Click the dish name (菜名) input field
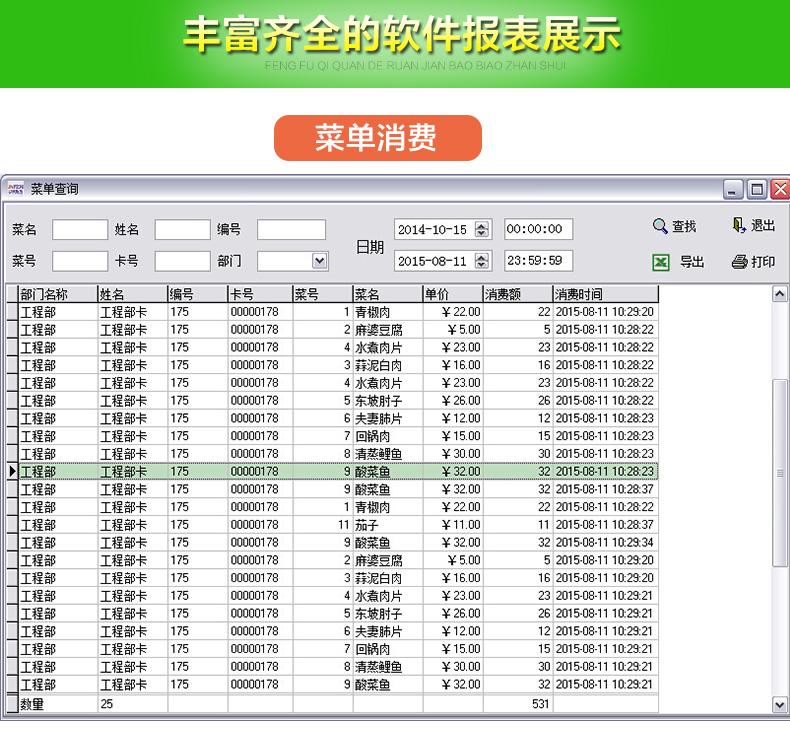The width and height of the screenshot is (790, 733). (x=80, y=230)
